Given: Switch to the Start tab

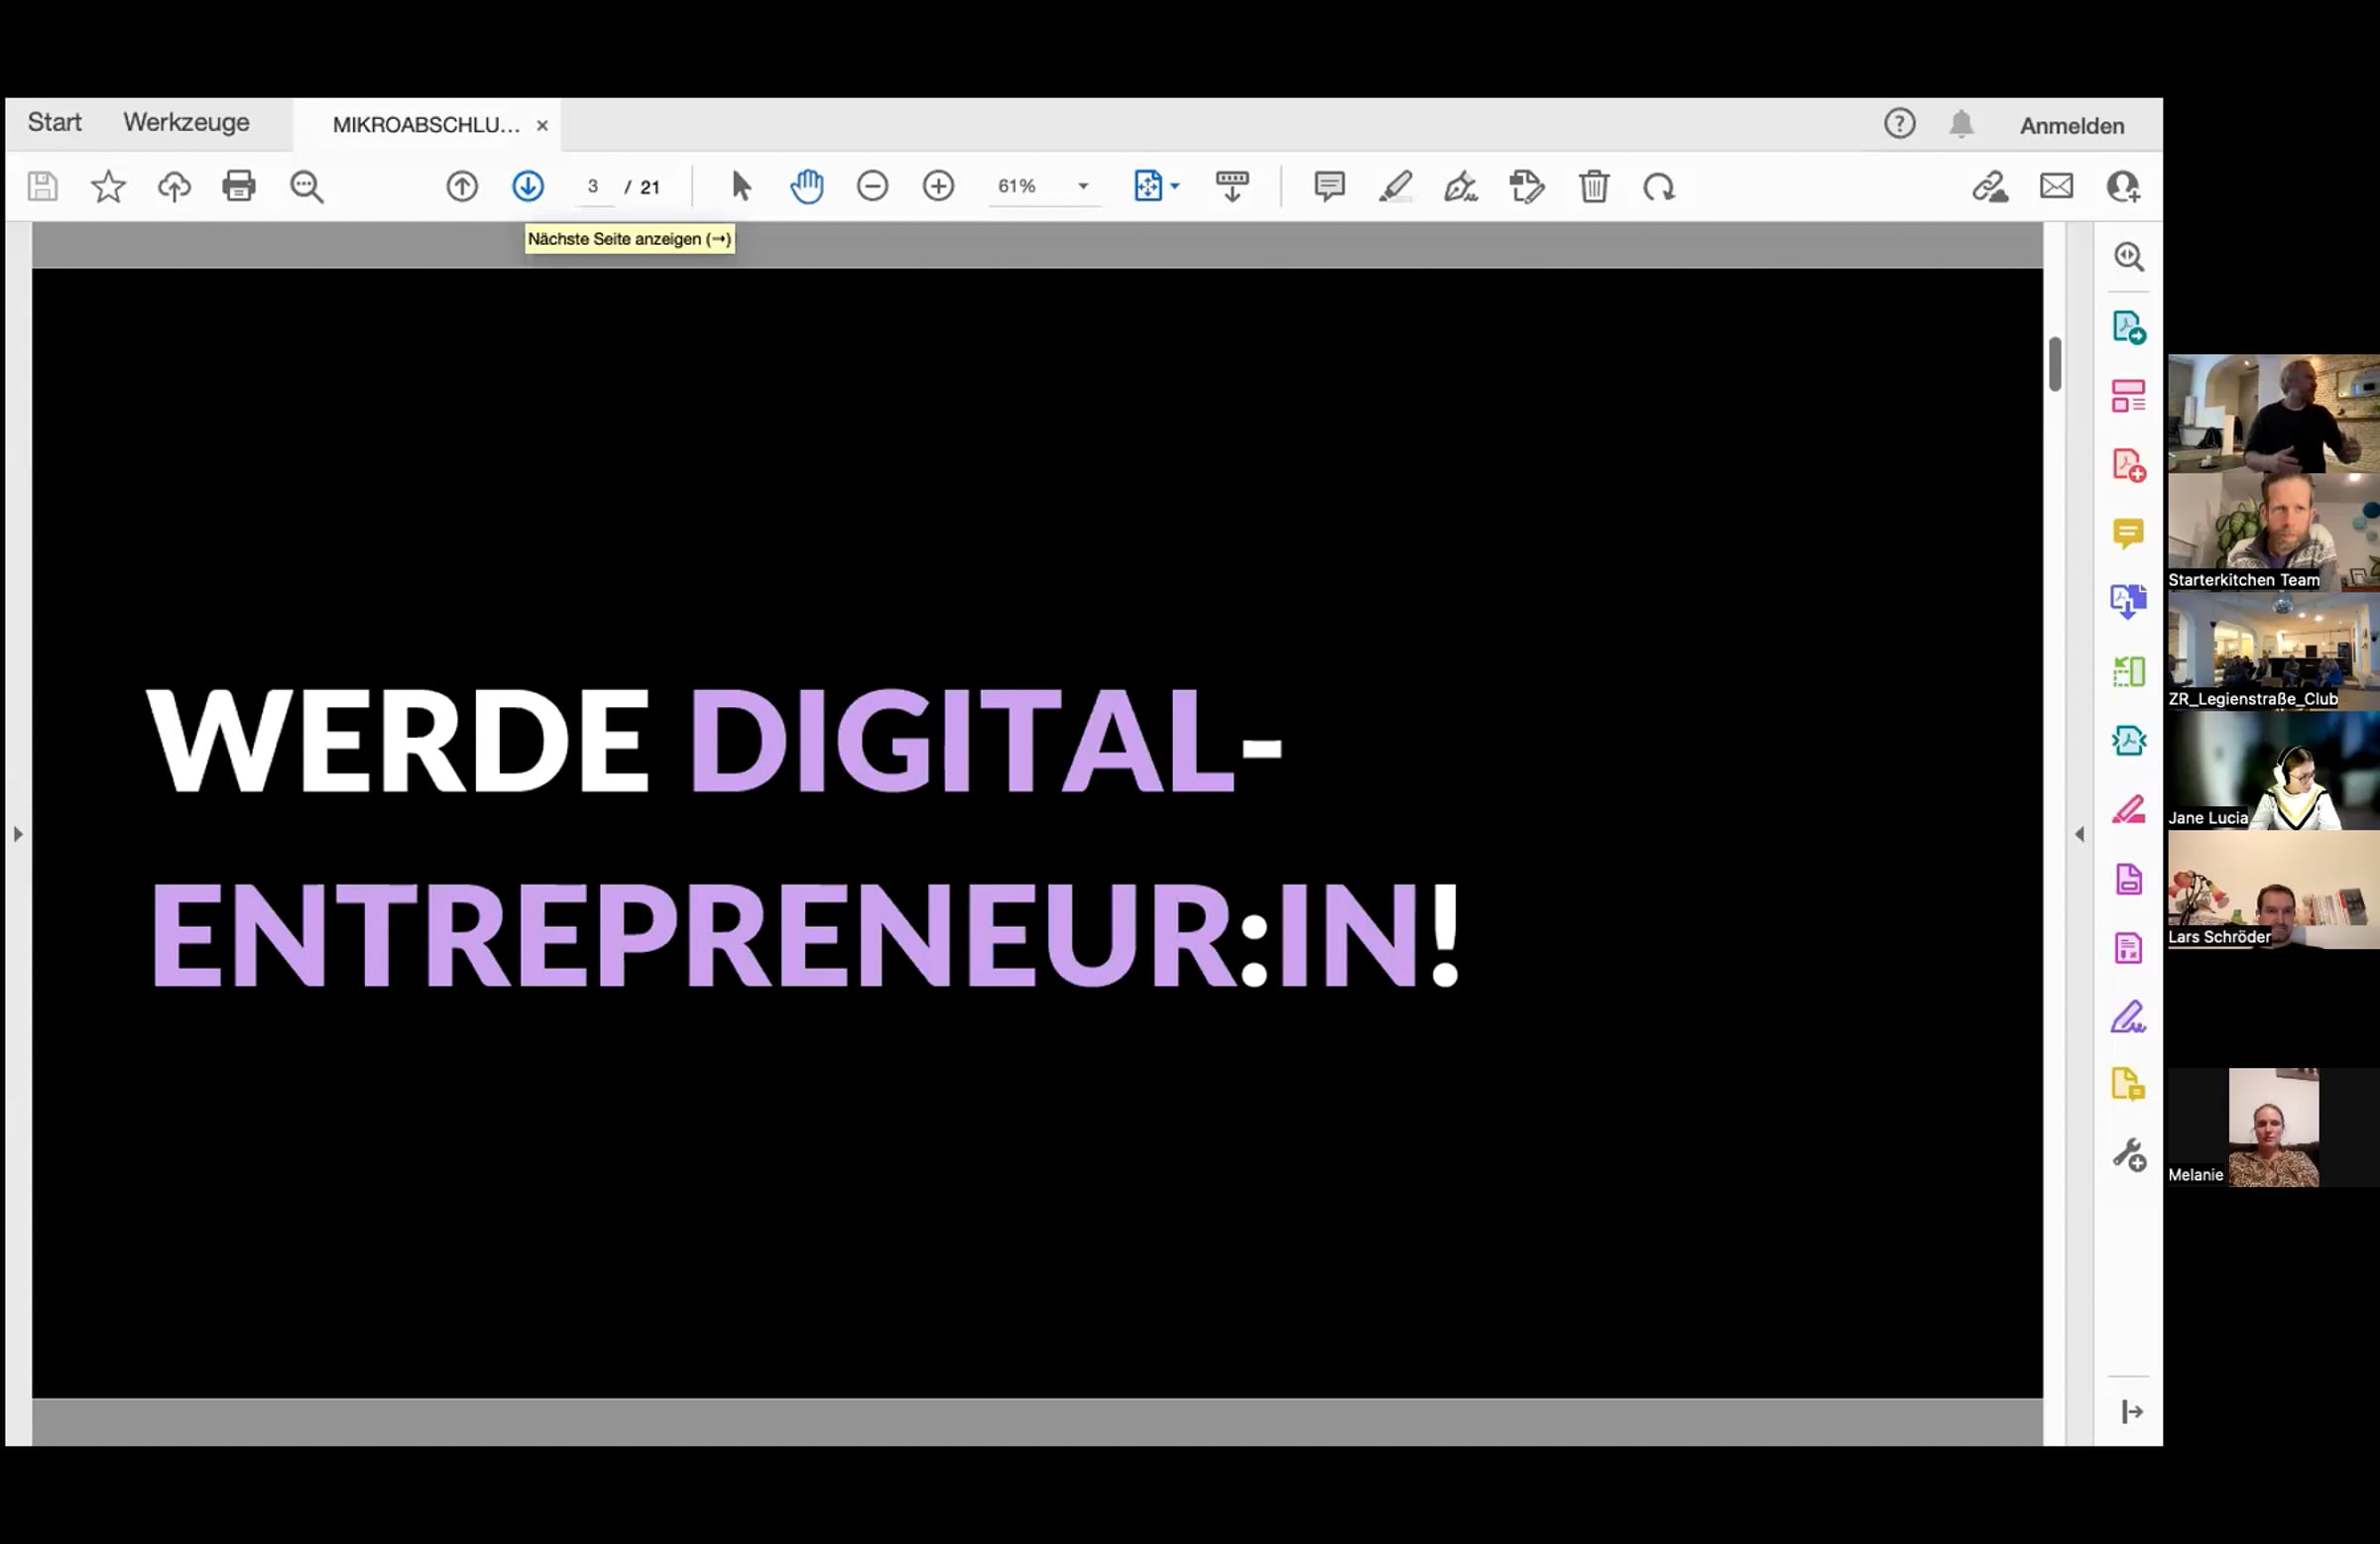Looking at the screenshot, I should pyautogui.click(x=54, y=123).
